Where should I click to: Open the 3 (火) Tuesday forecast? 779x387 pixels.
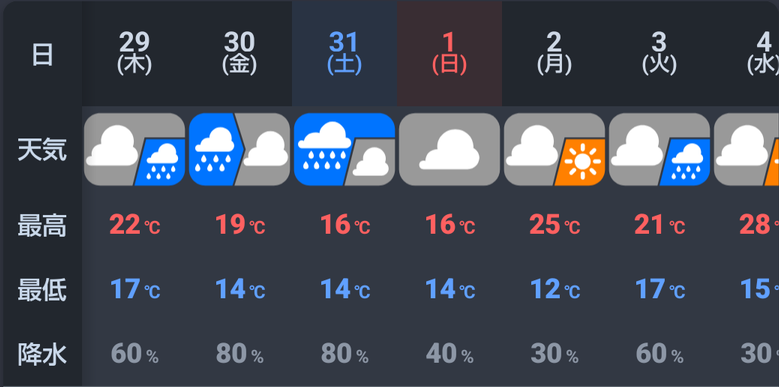659,54
